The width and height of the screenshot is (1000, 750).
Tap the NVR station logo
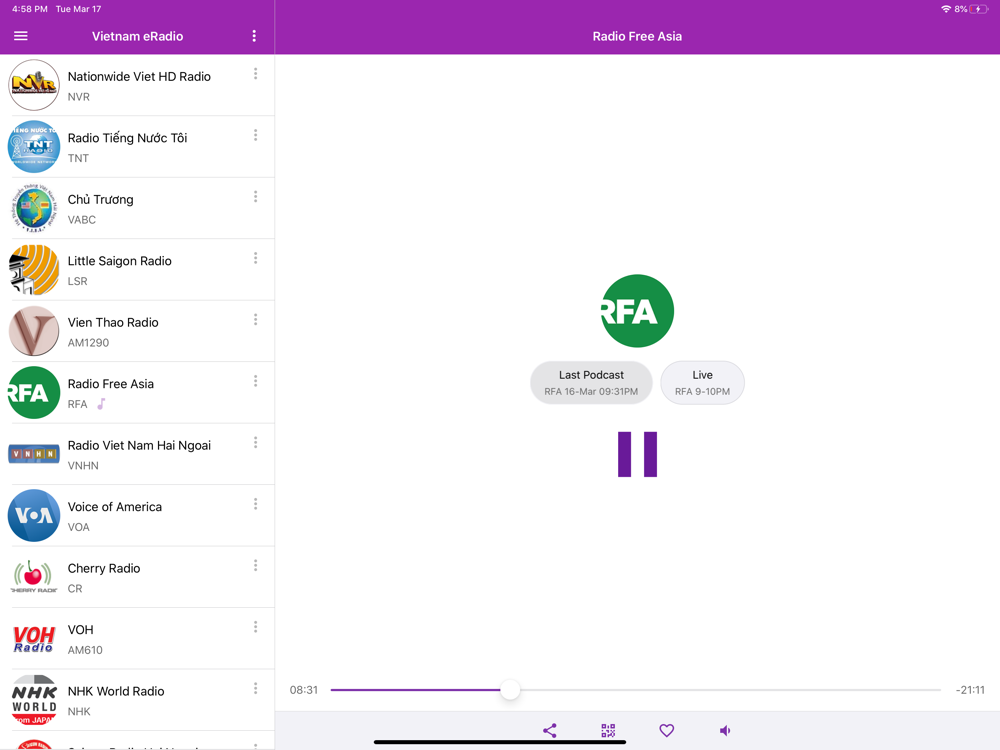click(x=34, y=85)
